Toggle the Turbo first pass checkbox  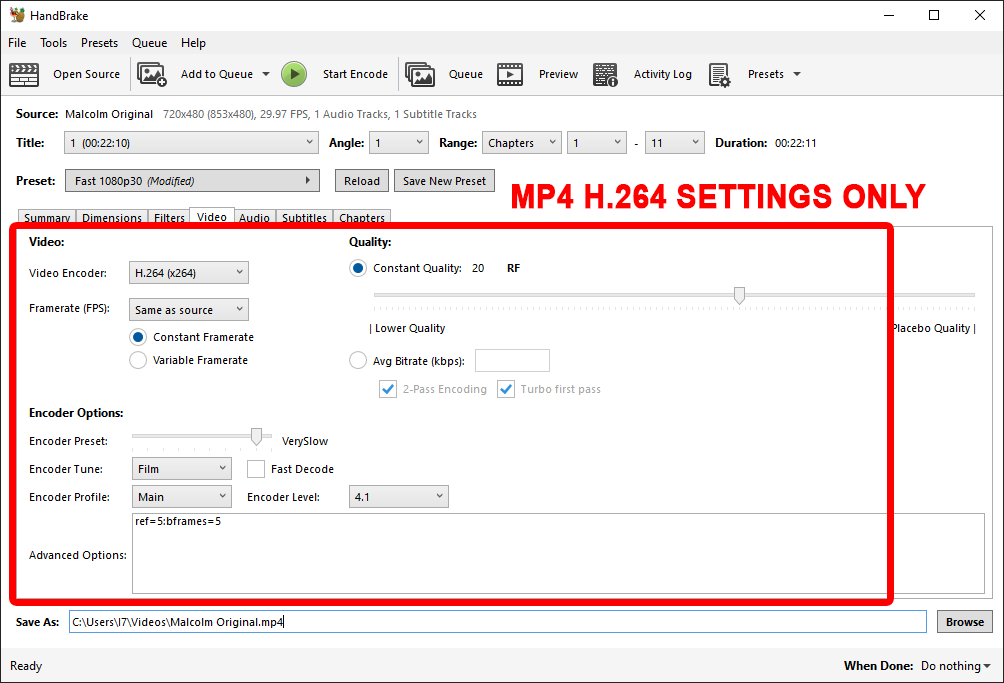(506, 389)
